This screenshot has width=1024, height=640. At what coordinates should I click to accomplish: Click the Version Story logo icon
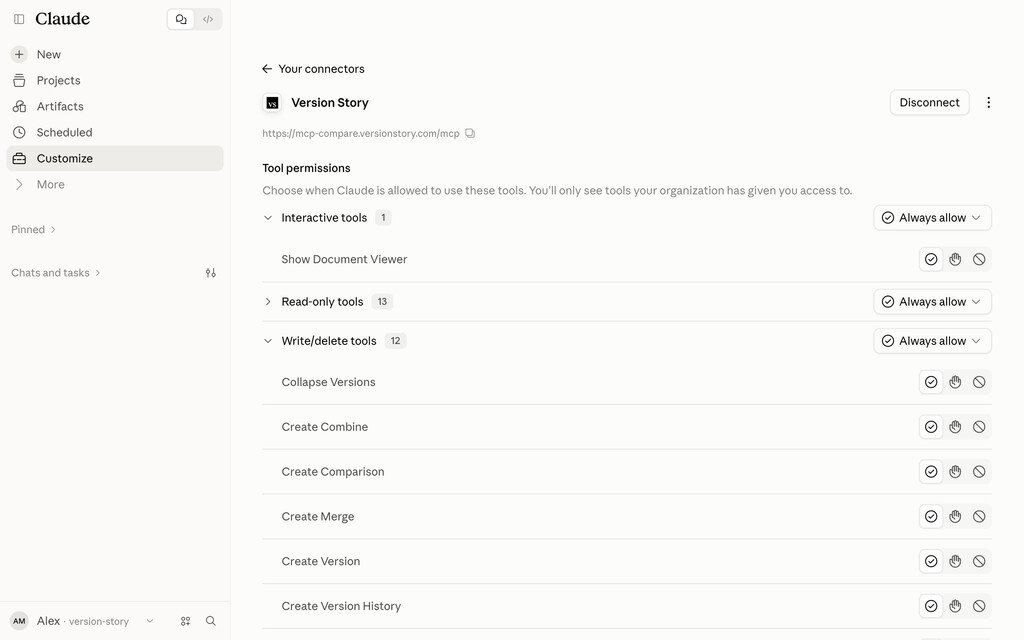[272, 103]
